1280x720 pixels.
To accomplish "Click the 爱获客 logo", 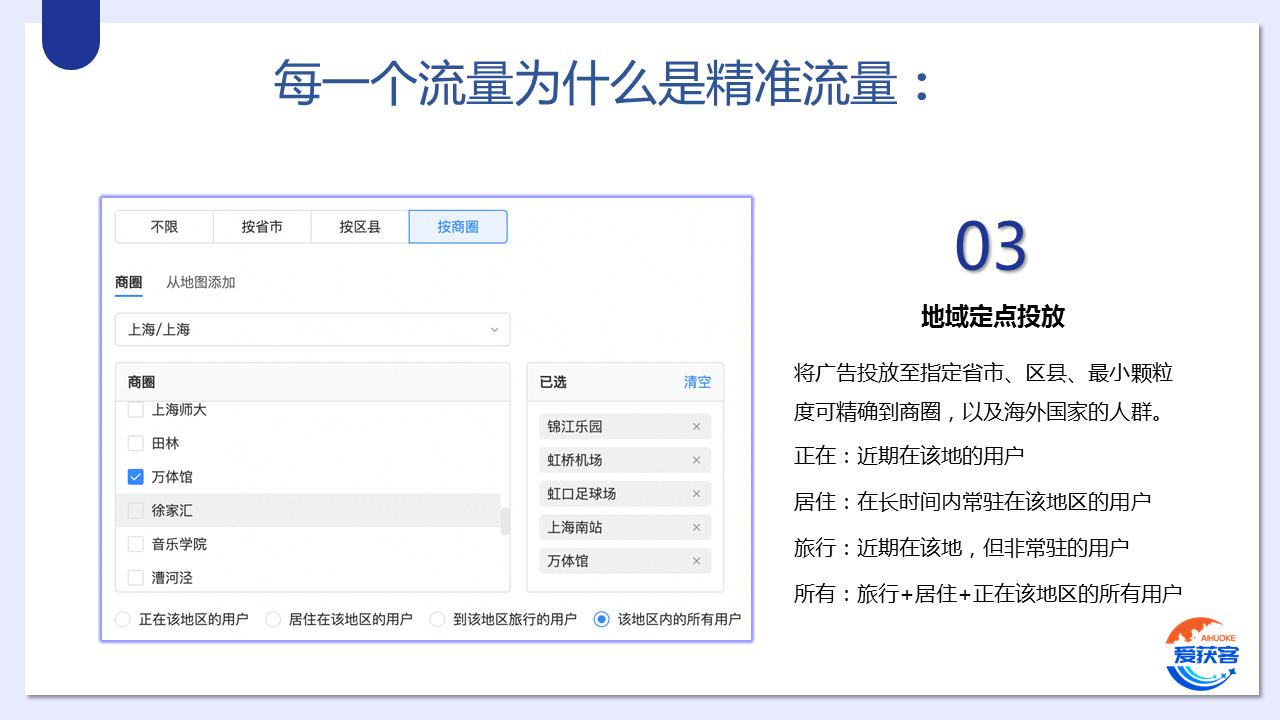I will (1202, 654).
